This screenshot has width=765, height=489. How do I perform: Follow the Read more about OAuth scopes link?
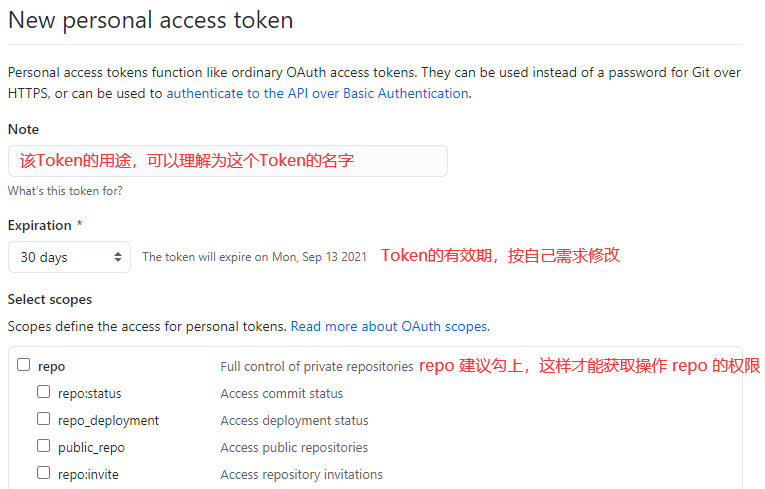(390, 326)
